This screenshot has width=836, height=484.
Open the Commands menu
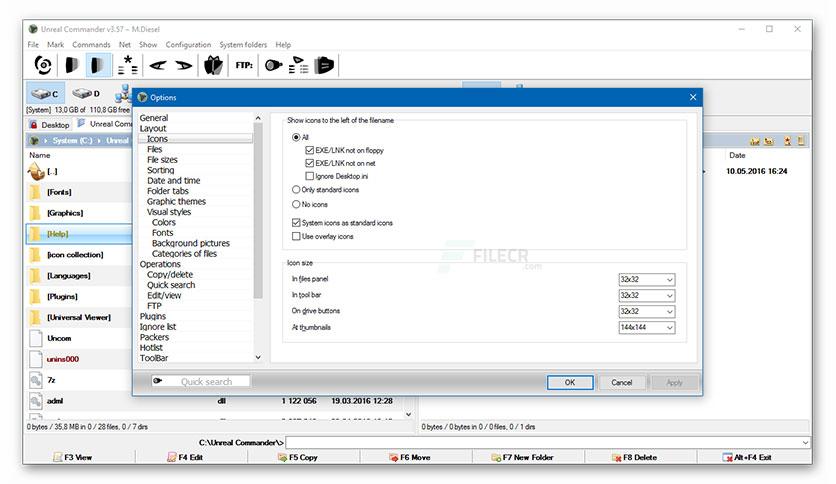[x=91, y=45]
